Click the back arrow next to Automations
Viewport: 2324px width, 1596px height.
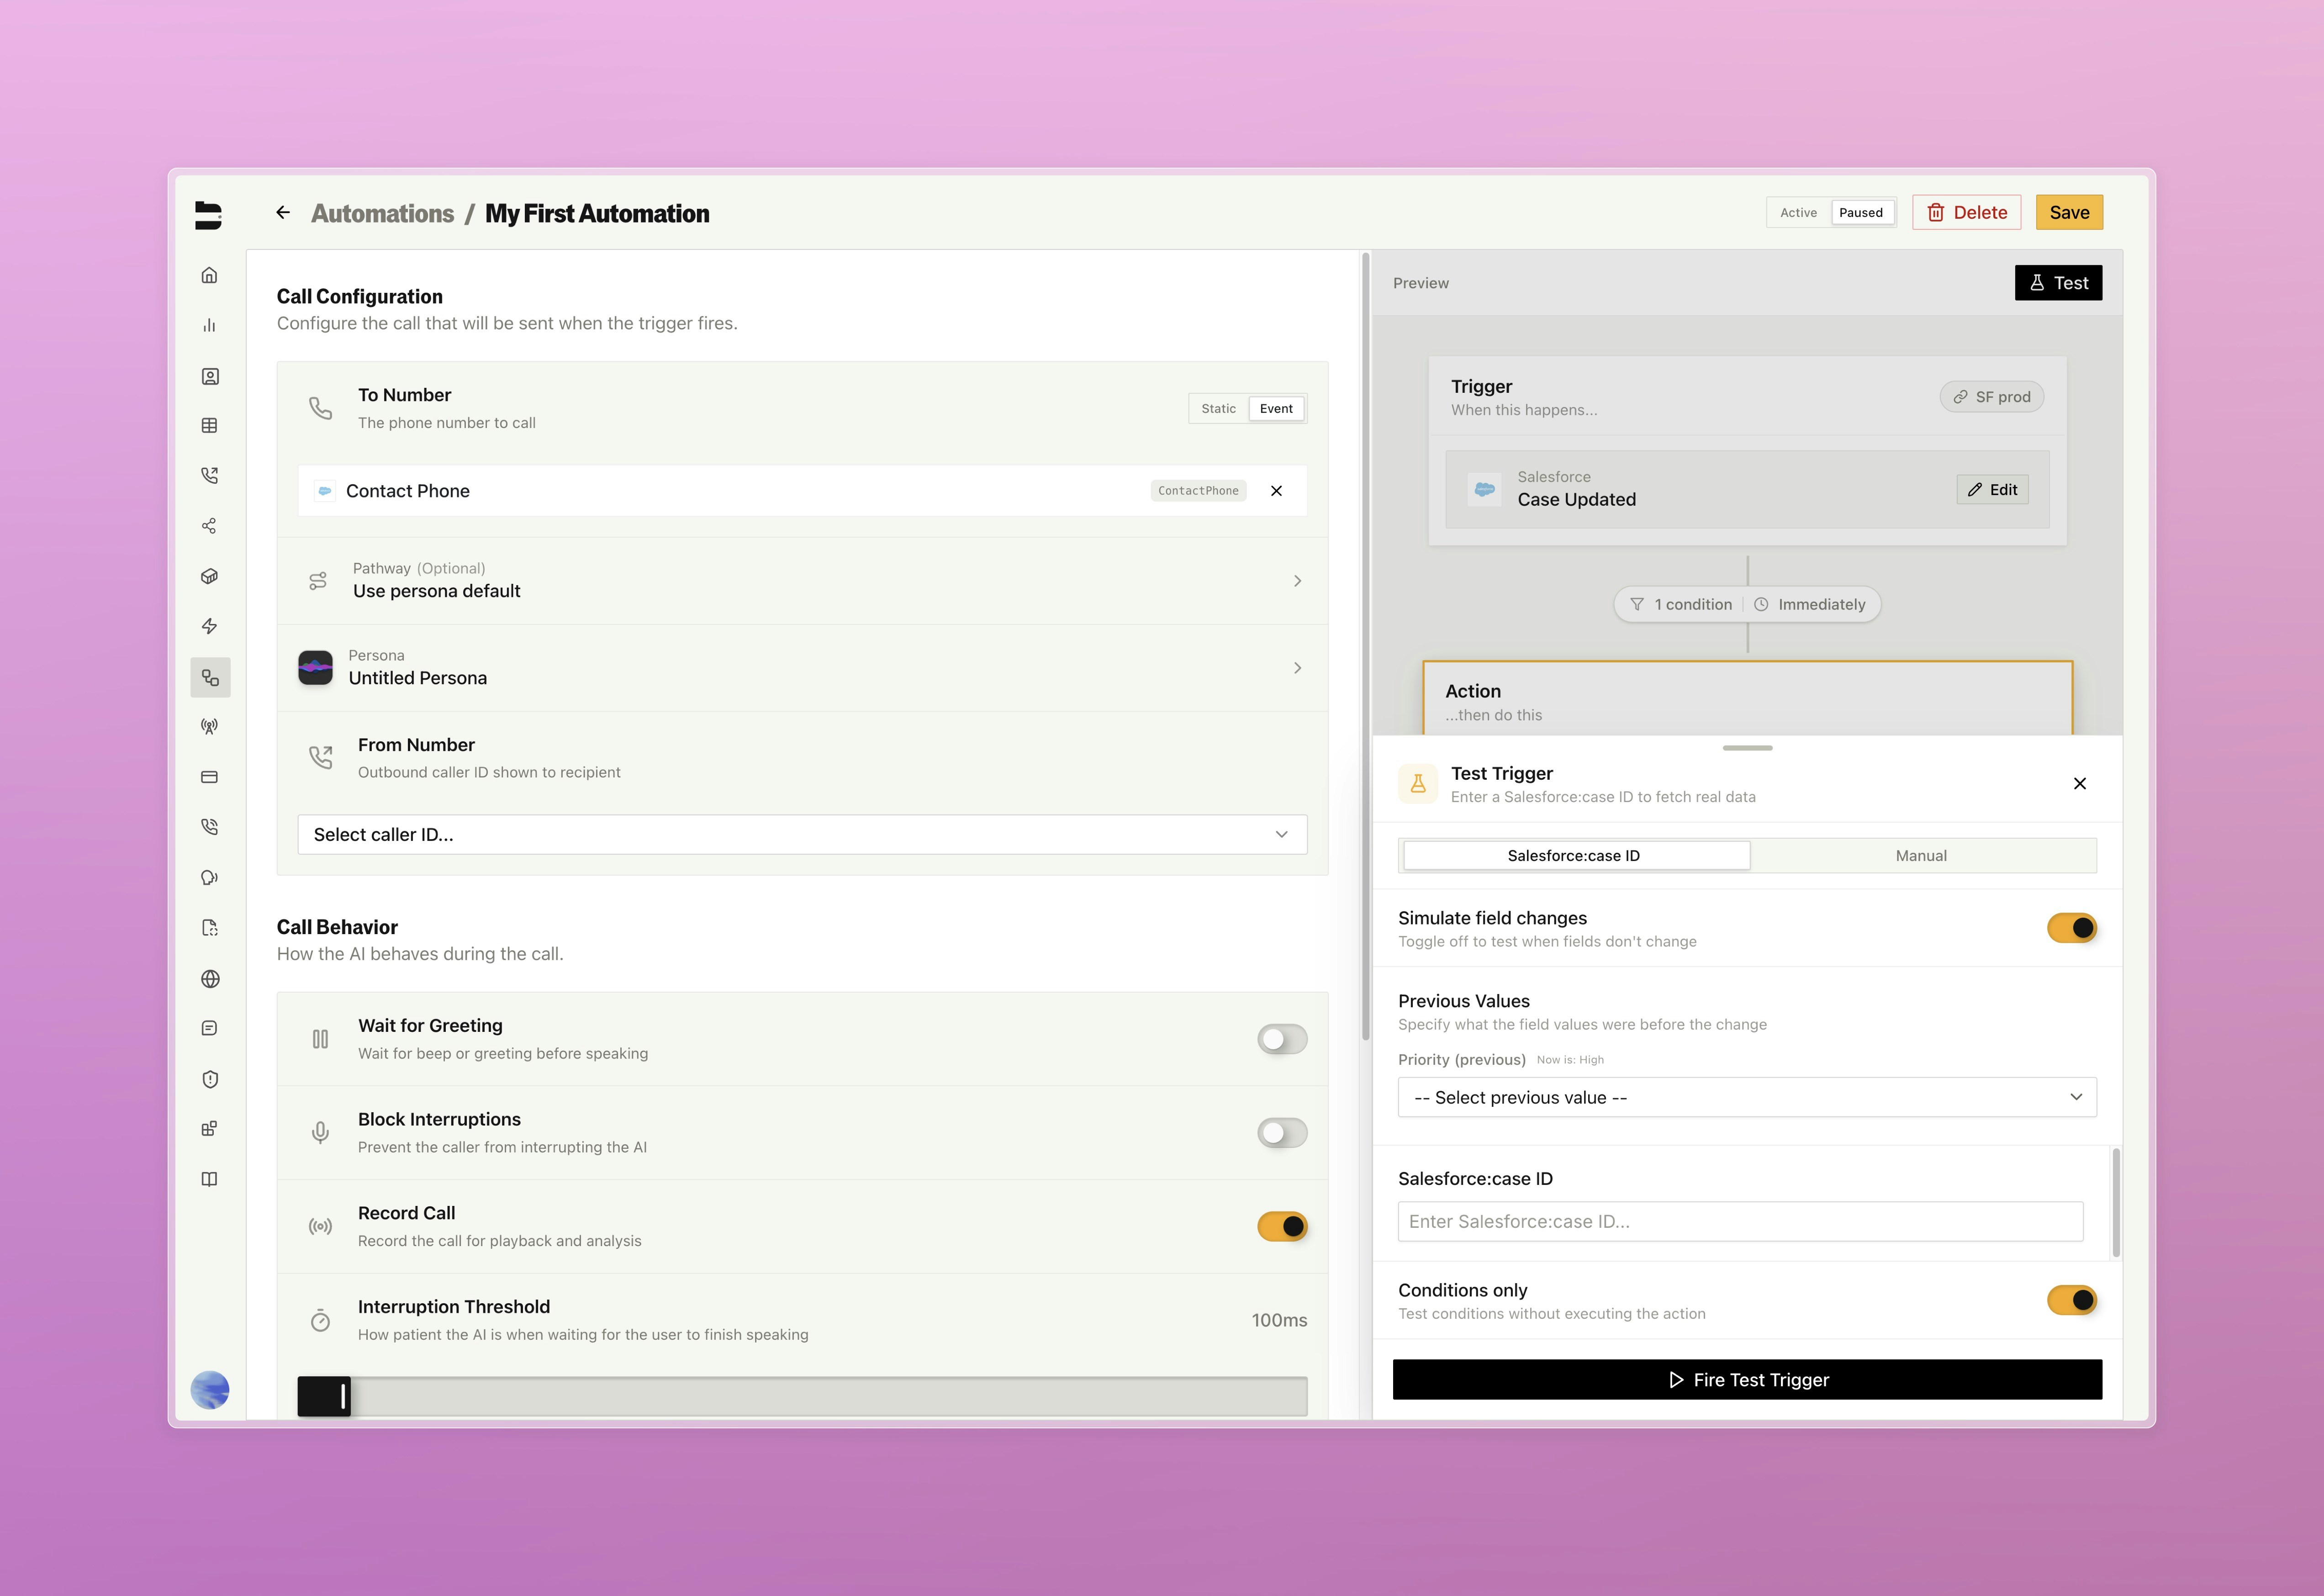283,212
